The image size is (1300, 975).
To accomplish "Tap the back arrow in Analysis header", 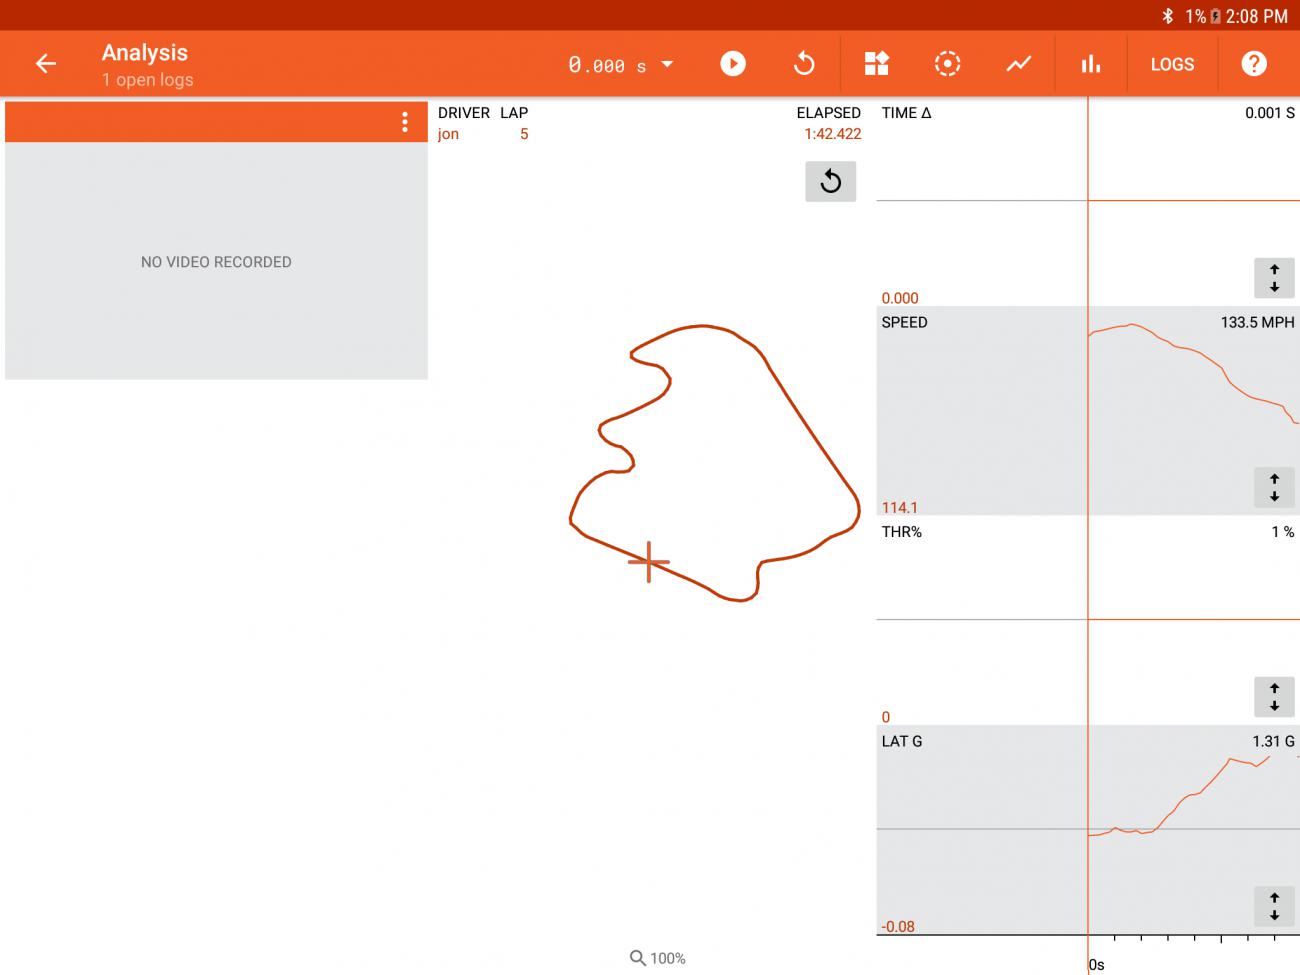I will tap(46, 64).
